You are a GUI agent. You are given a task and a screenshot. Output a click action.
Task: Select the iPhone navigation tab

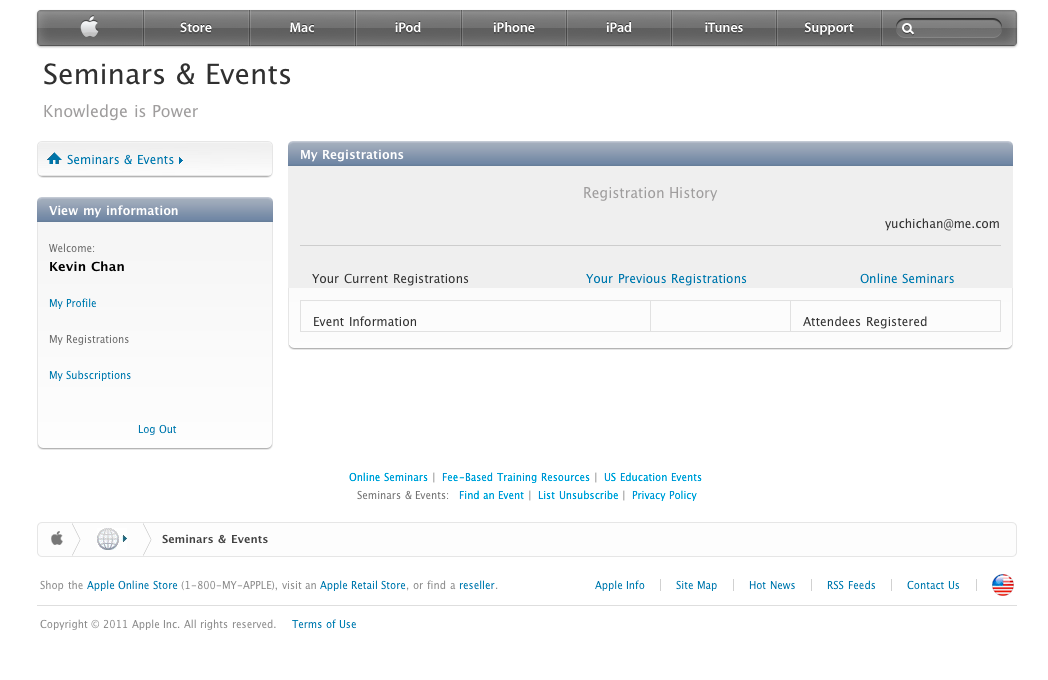coord(513,27)
